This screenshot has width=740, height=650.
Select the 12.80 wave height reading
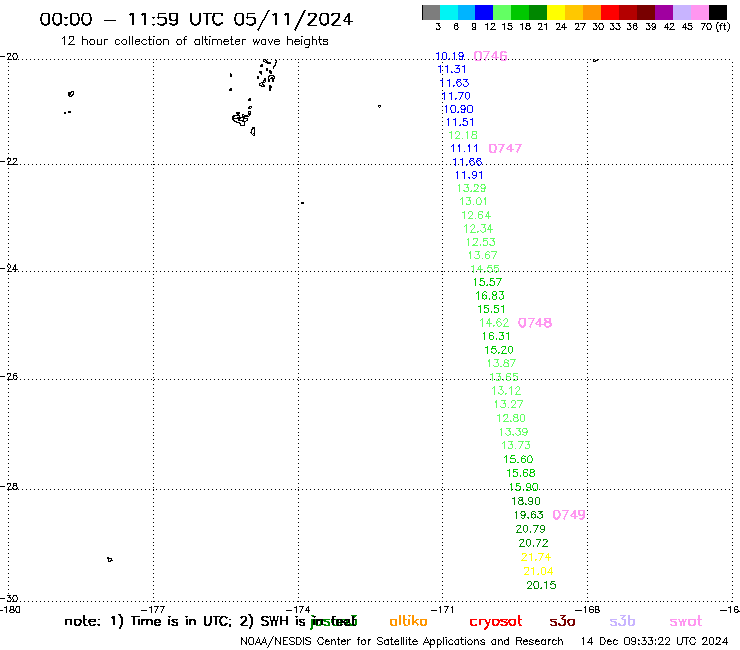(511, 418)
